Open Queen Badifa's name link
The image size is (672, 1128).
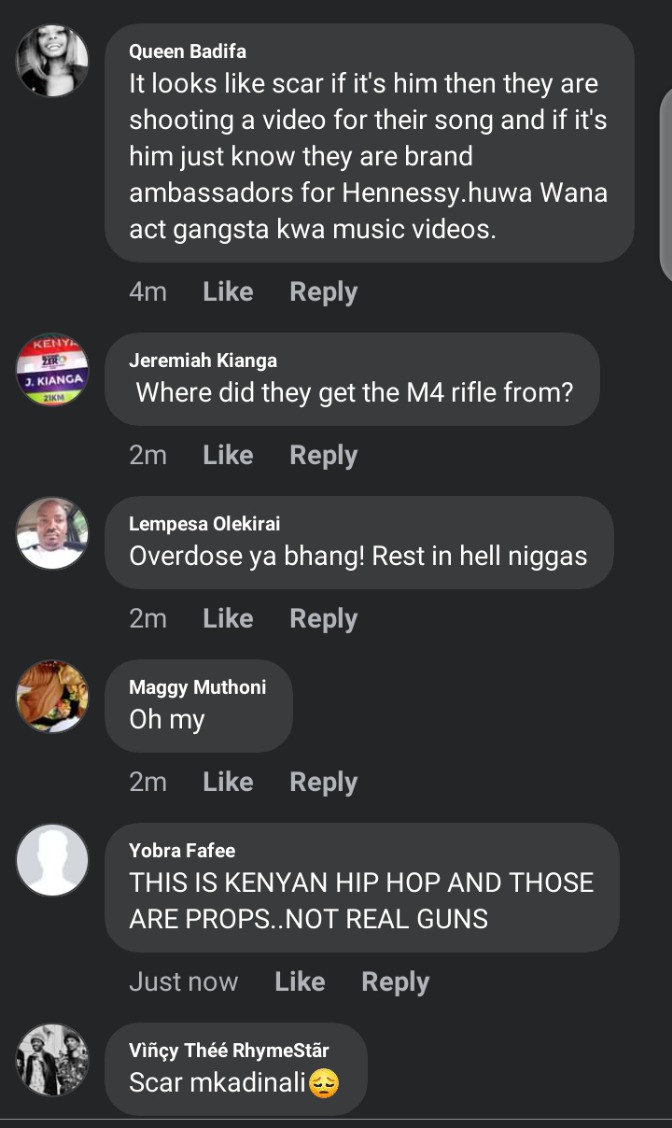tap(188, 52)
